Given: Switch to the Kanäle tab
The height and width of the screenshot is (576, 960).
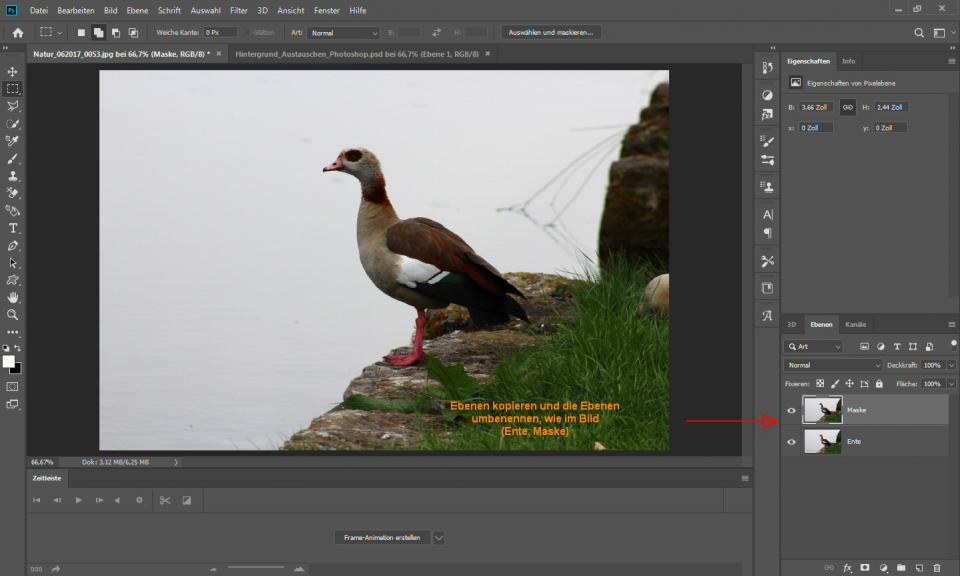Looking at the screenshot, I should [856, 324].
